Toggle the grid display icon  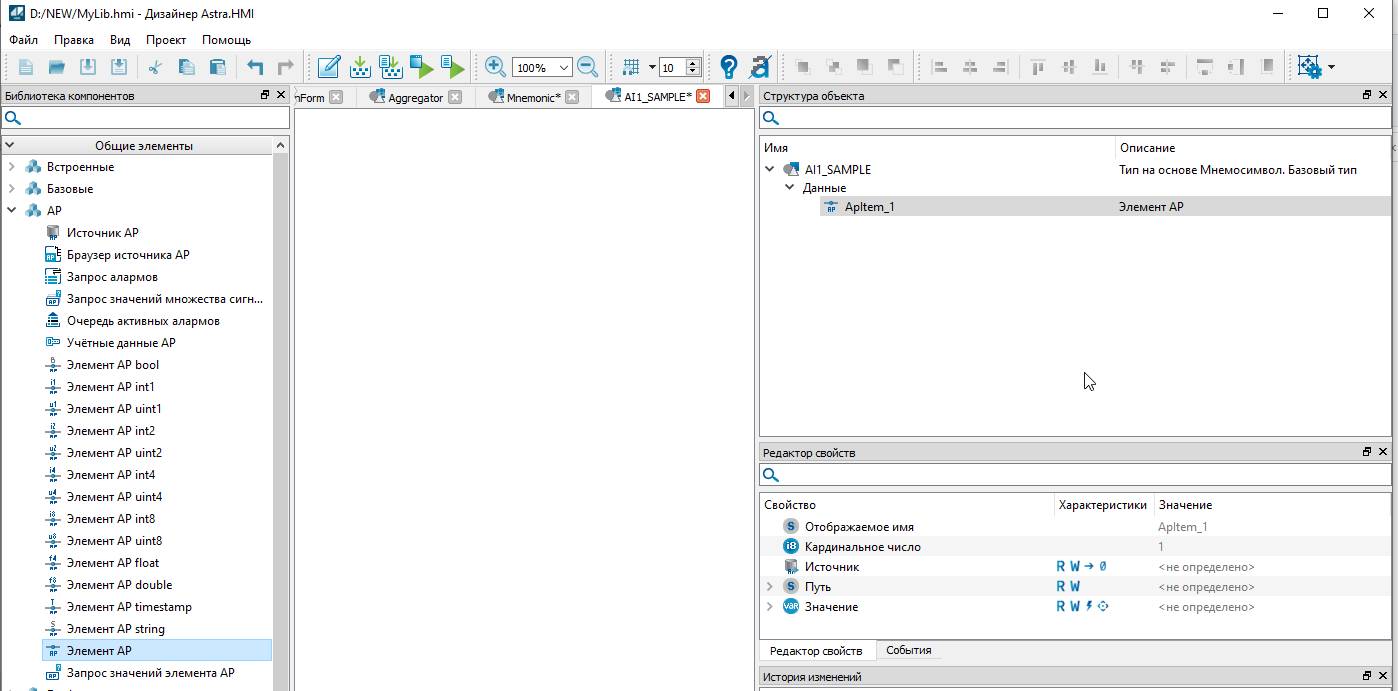tap(631, 67)
